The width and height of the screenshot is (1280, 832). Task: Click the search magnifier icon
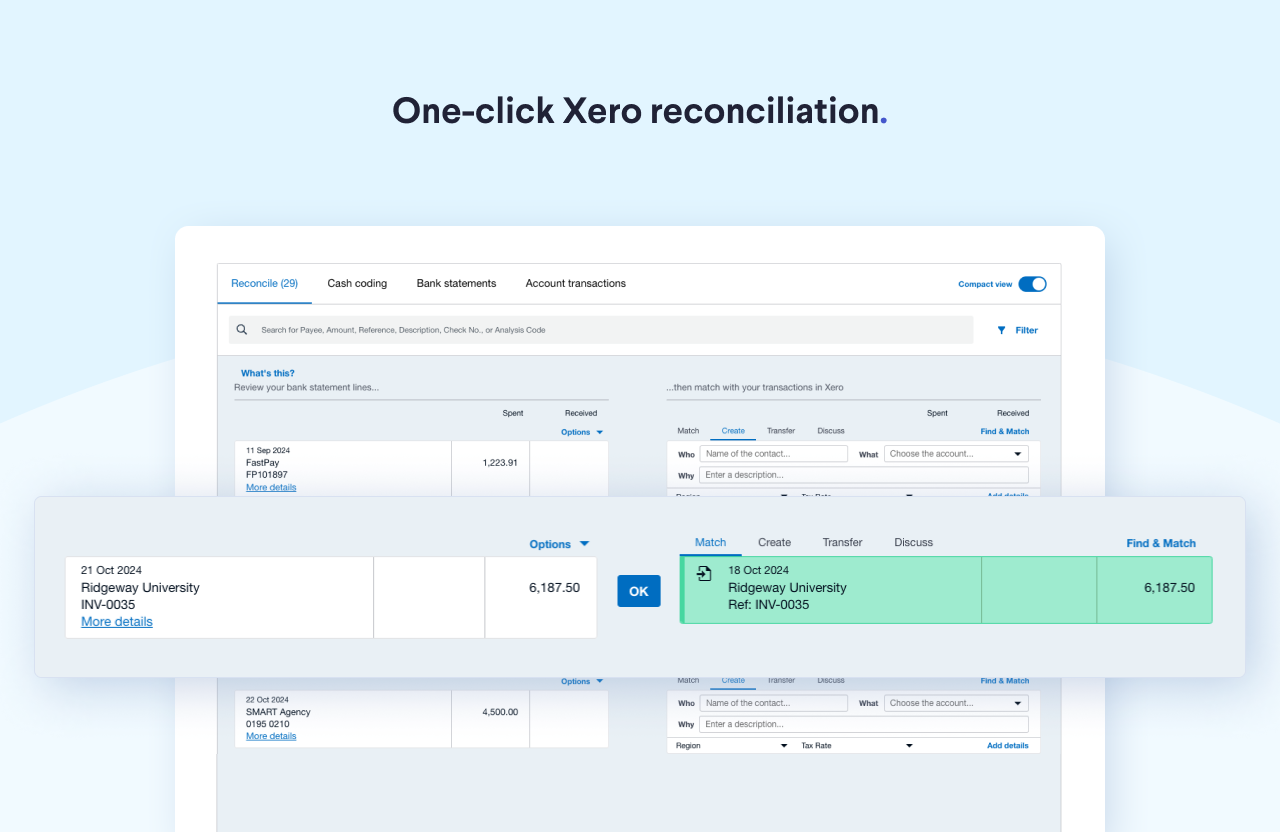coord(241,329)
